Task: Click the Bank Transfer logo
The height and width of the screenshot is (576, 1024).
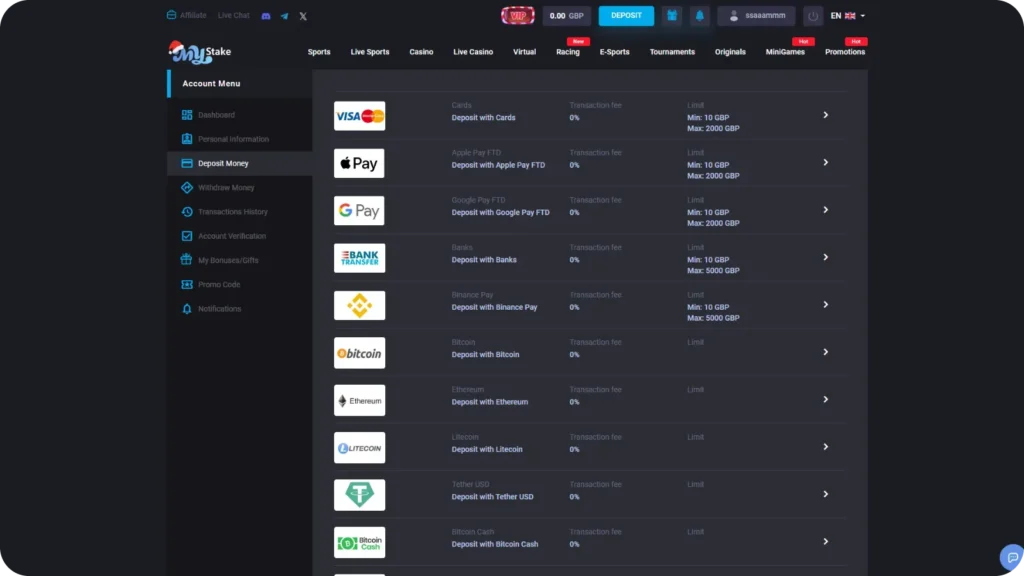Action: [359, 258]
